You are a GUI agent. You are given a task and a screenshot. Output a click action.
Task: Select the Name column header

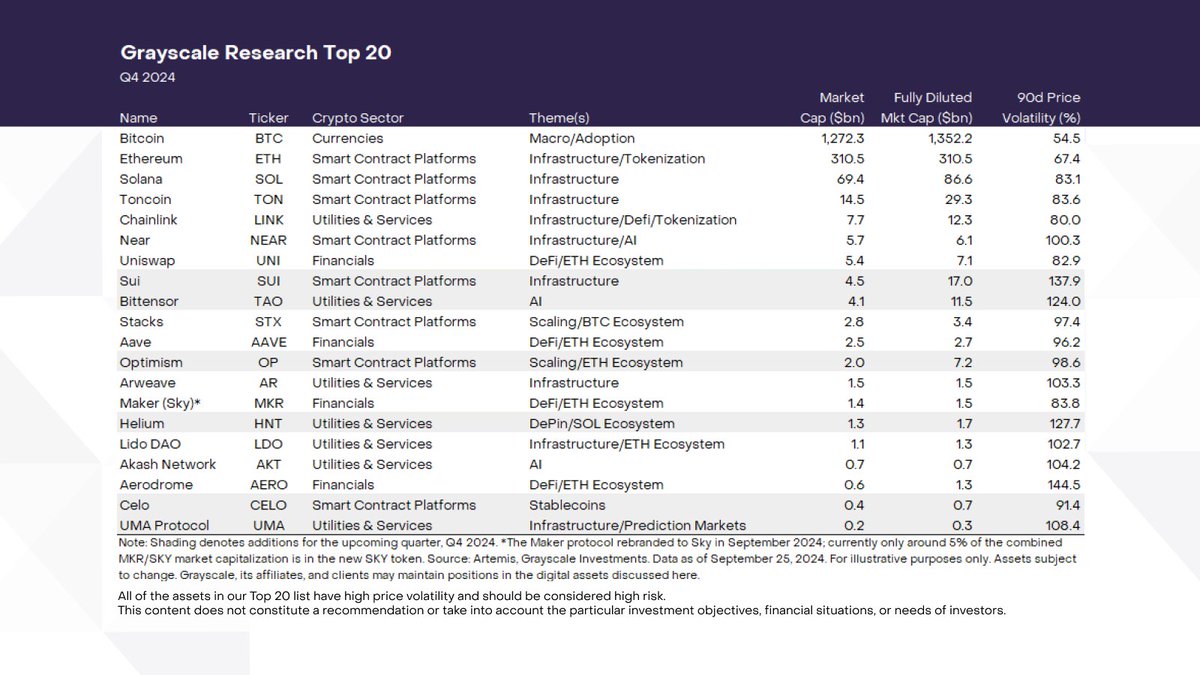138,117
